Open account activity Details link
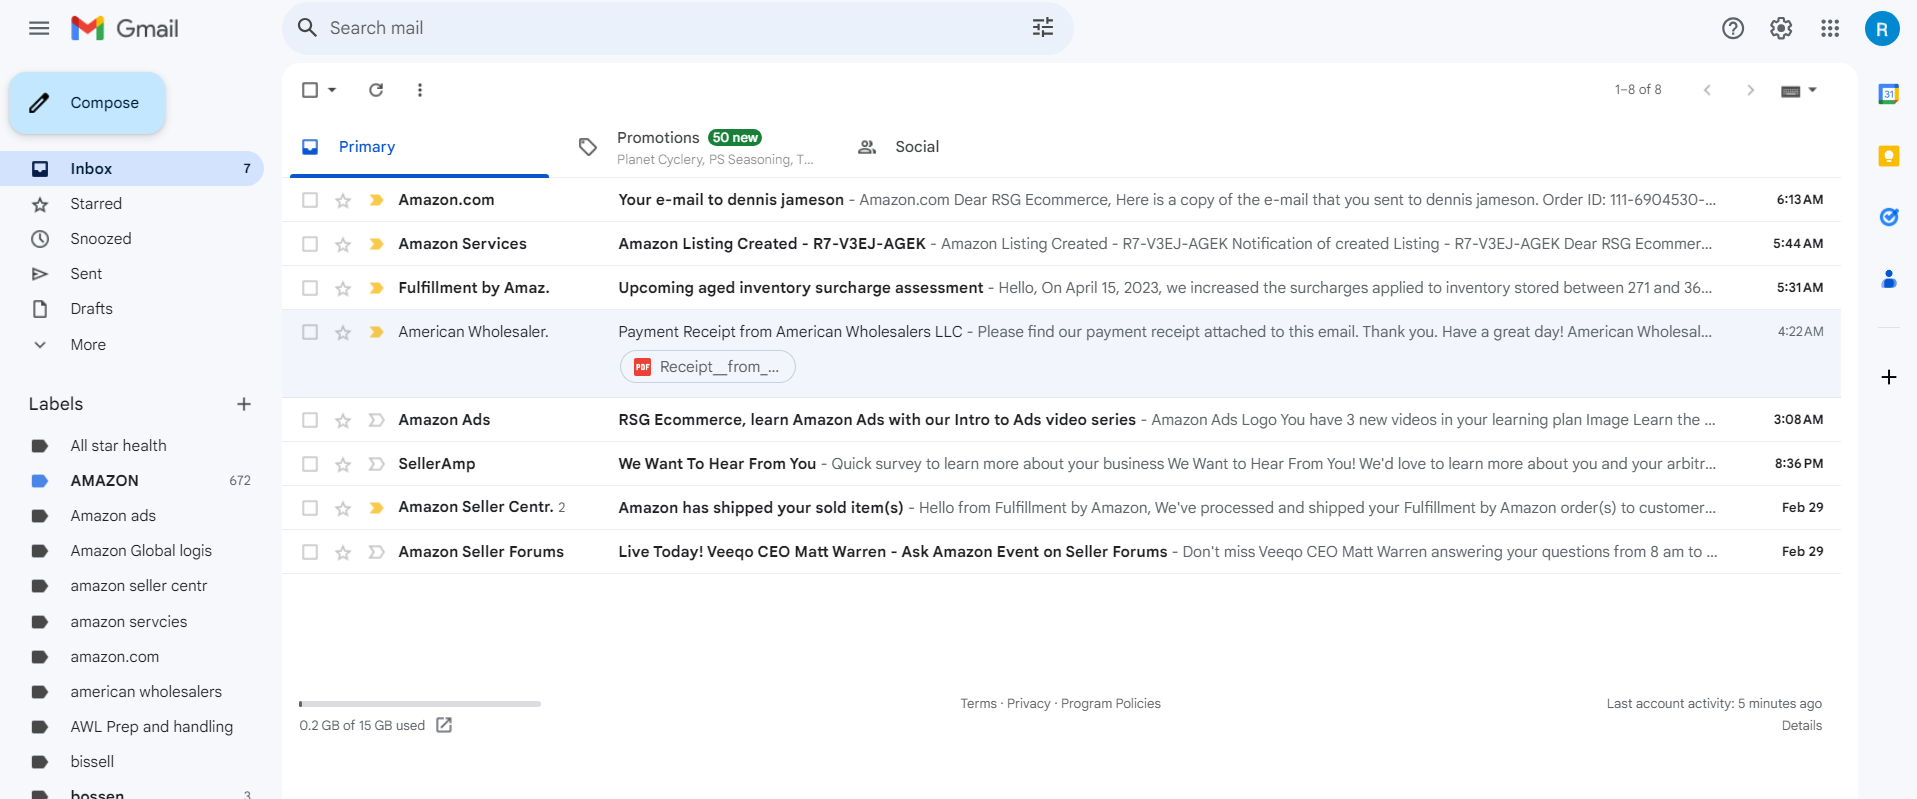The width and height of the screenshot is (1917, 799). (x=1801, y=726)
